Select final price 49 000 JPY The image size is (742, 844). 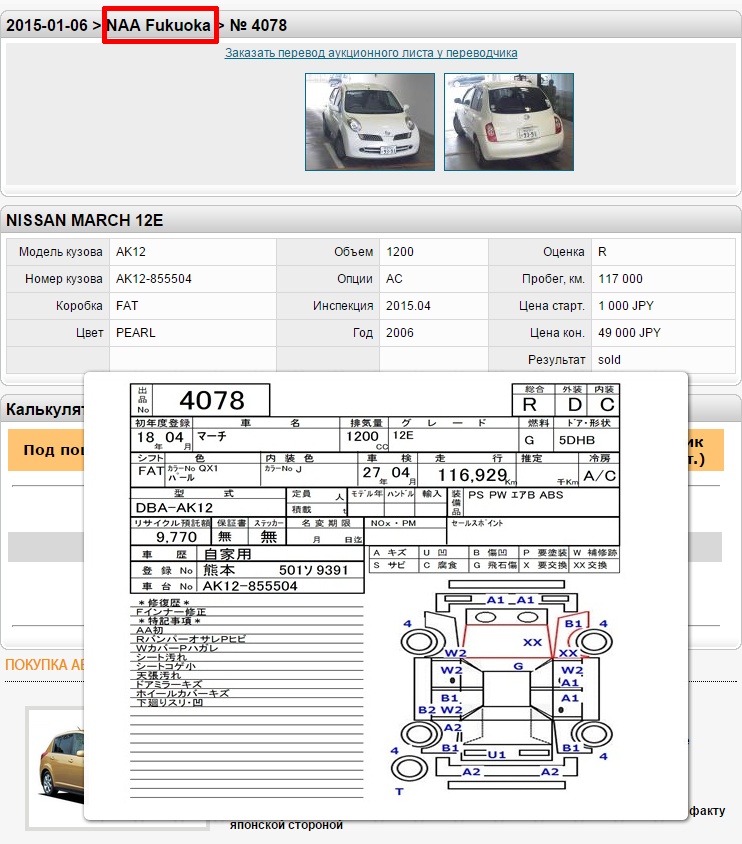point(629,333)
